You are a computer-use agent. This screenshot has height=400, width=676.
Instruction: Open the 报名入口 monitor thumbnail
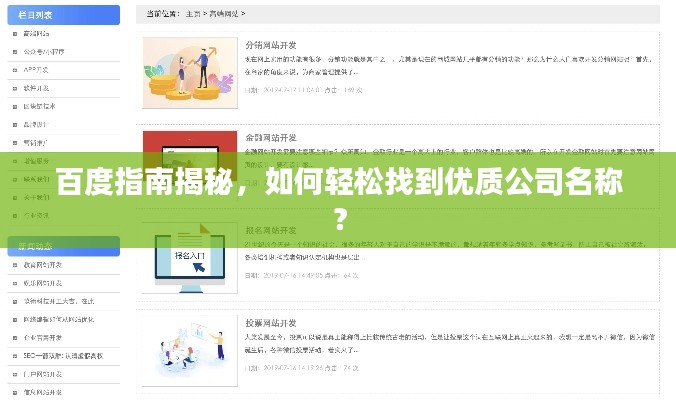(190, 258)
